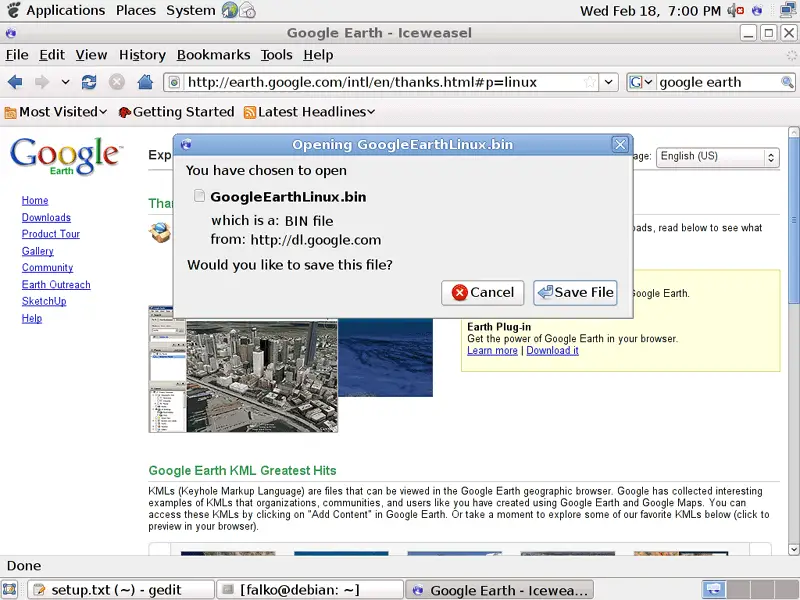Expand the address bar URL history dropdown
Viewport: 800px width, 600px height.
point(608,82)
